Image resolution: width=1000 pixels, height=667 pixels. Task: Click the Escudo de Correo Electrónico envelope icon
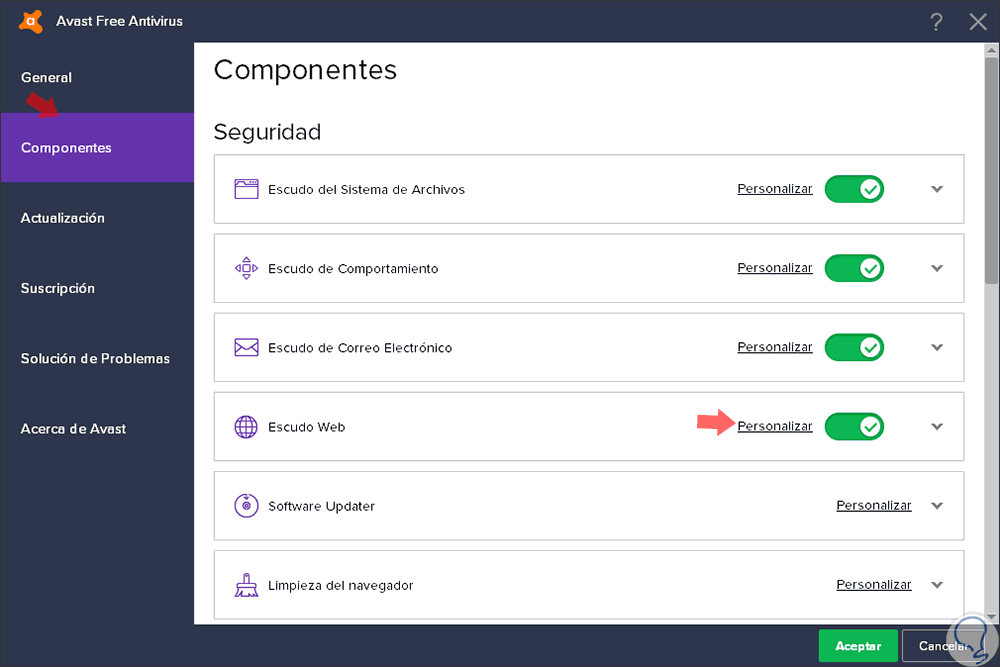pos(246,347)
